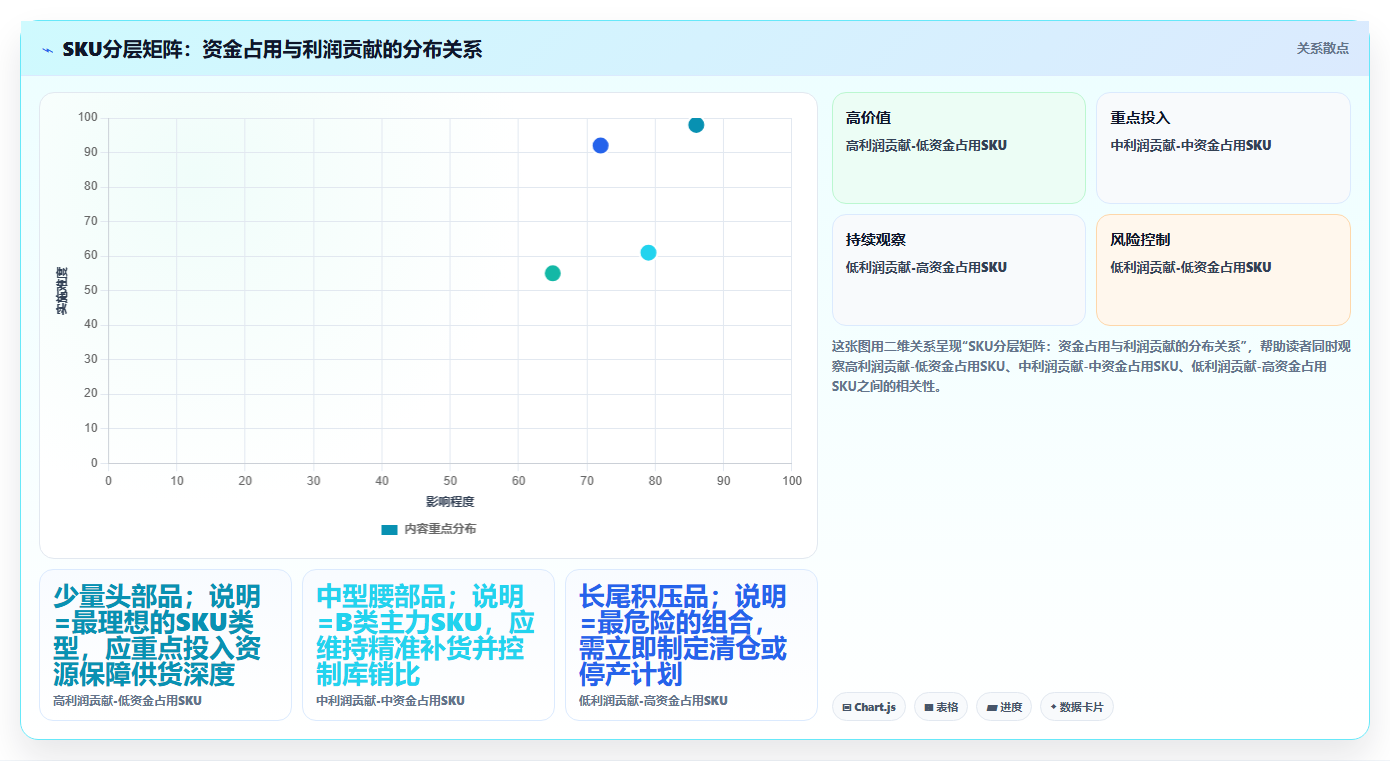Click 低利润贡献-高资金占用SKU in 持续观察 card
Image resolution: width=1390 pixels, height=761 pixels.
926,267
